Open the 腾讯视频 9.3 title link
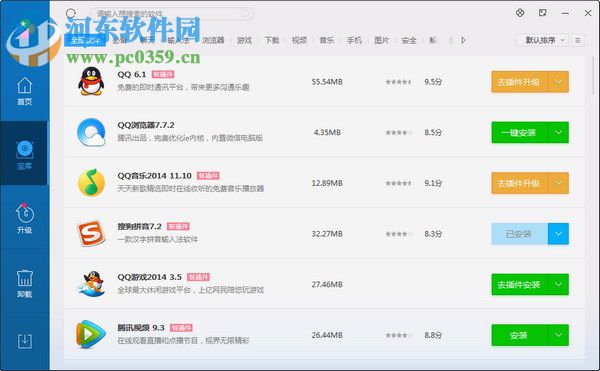The image size is (600, 371). pos(141,328)
